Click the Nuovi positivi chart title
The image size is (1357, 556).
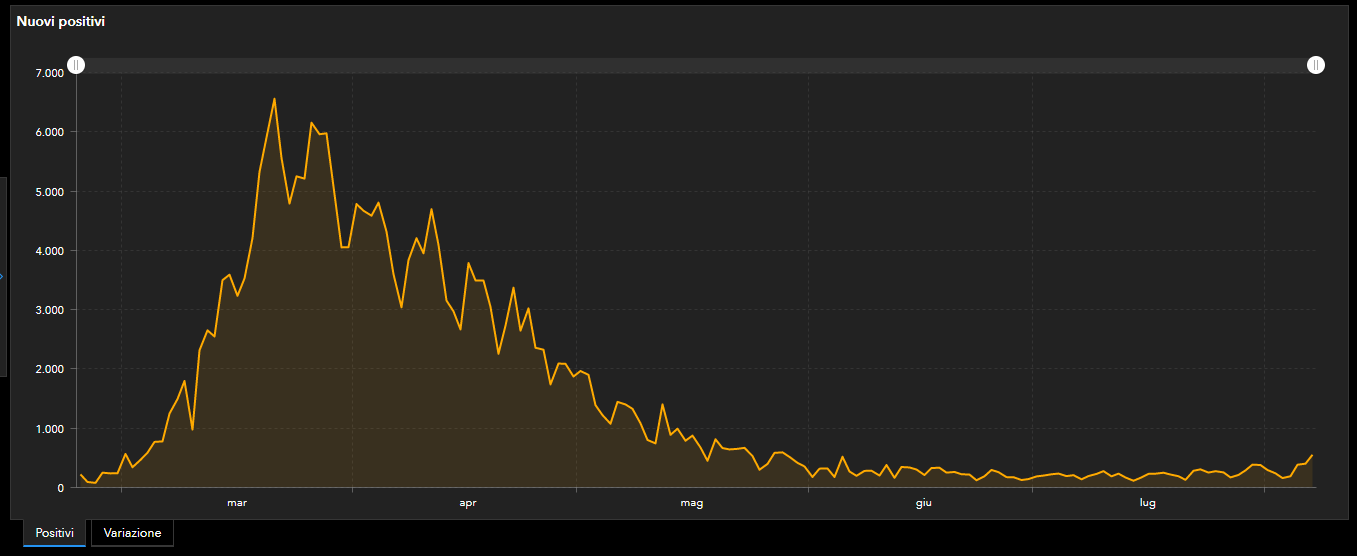[61, 21]
